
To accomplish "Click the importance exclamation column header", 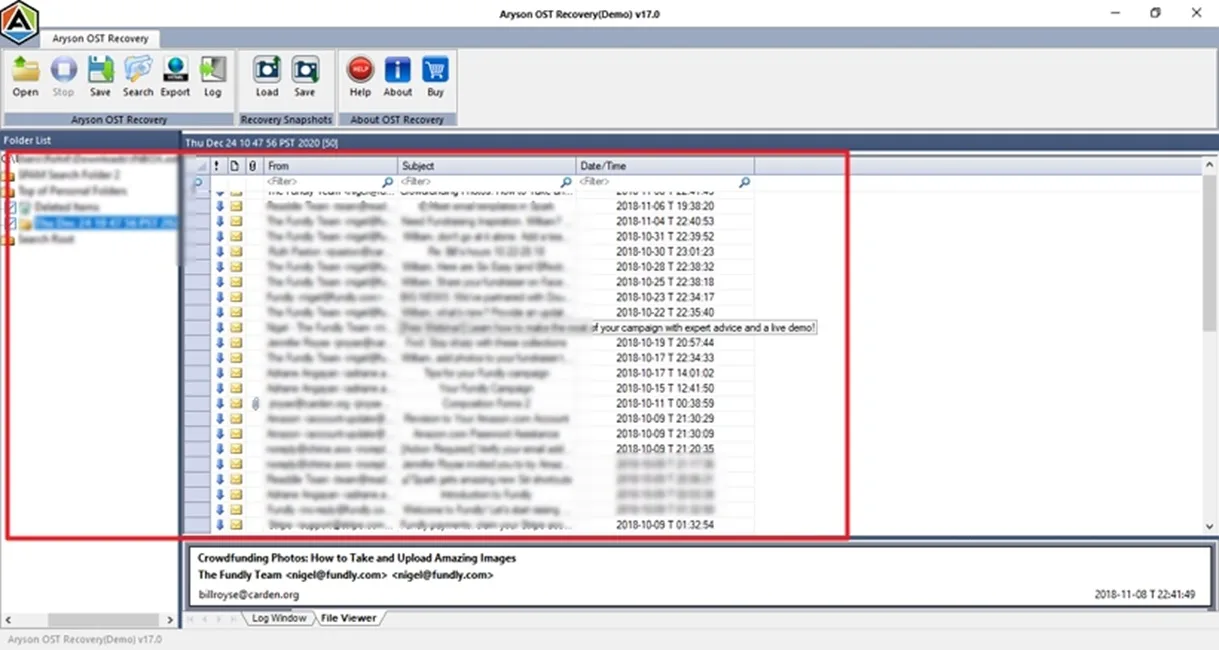I will [217, 166].
